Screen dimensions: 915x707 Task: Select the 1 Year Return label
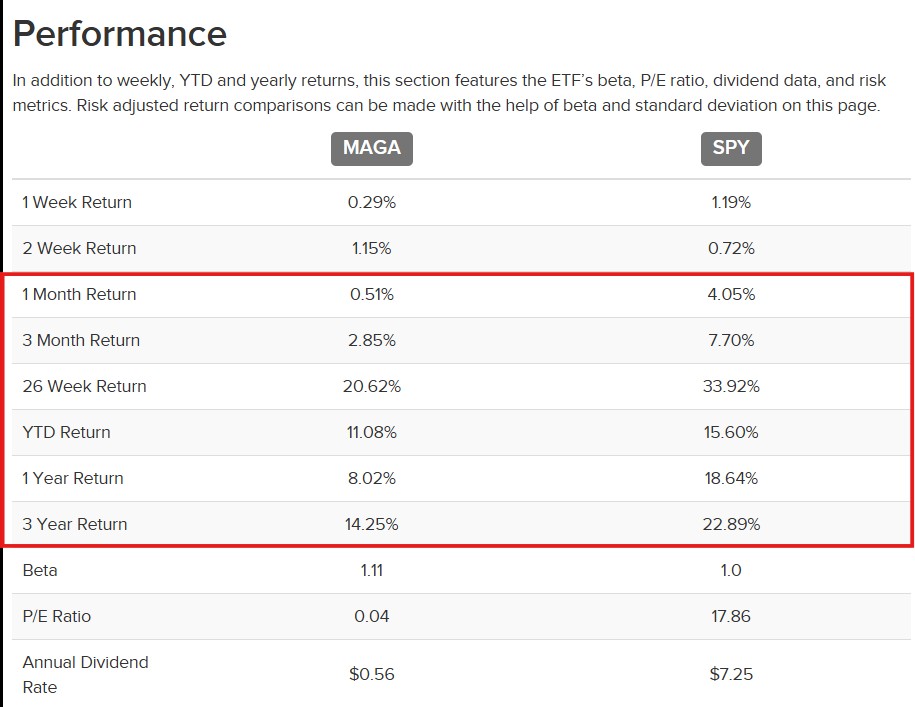(73, 478)
